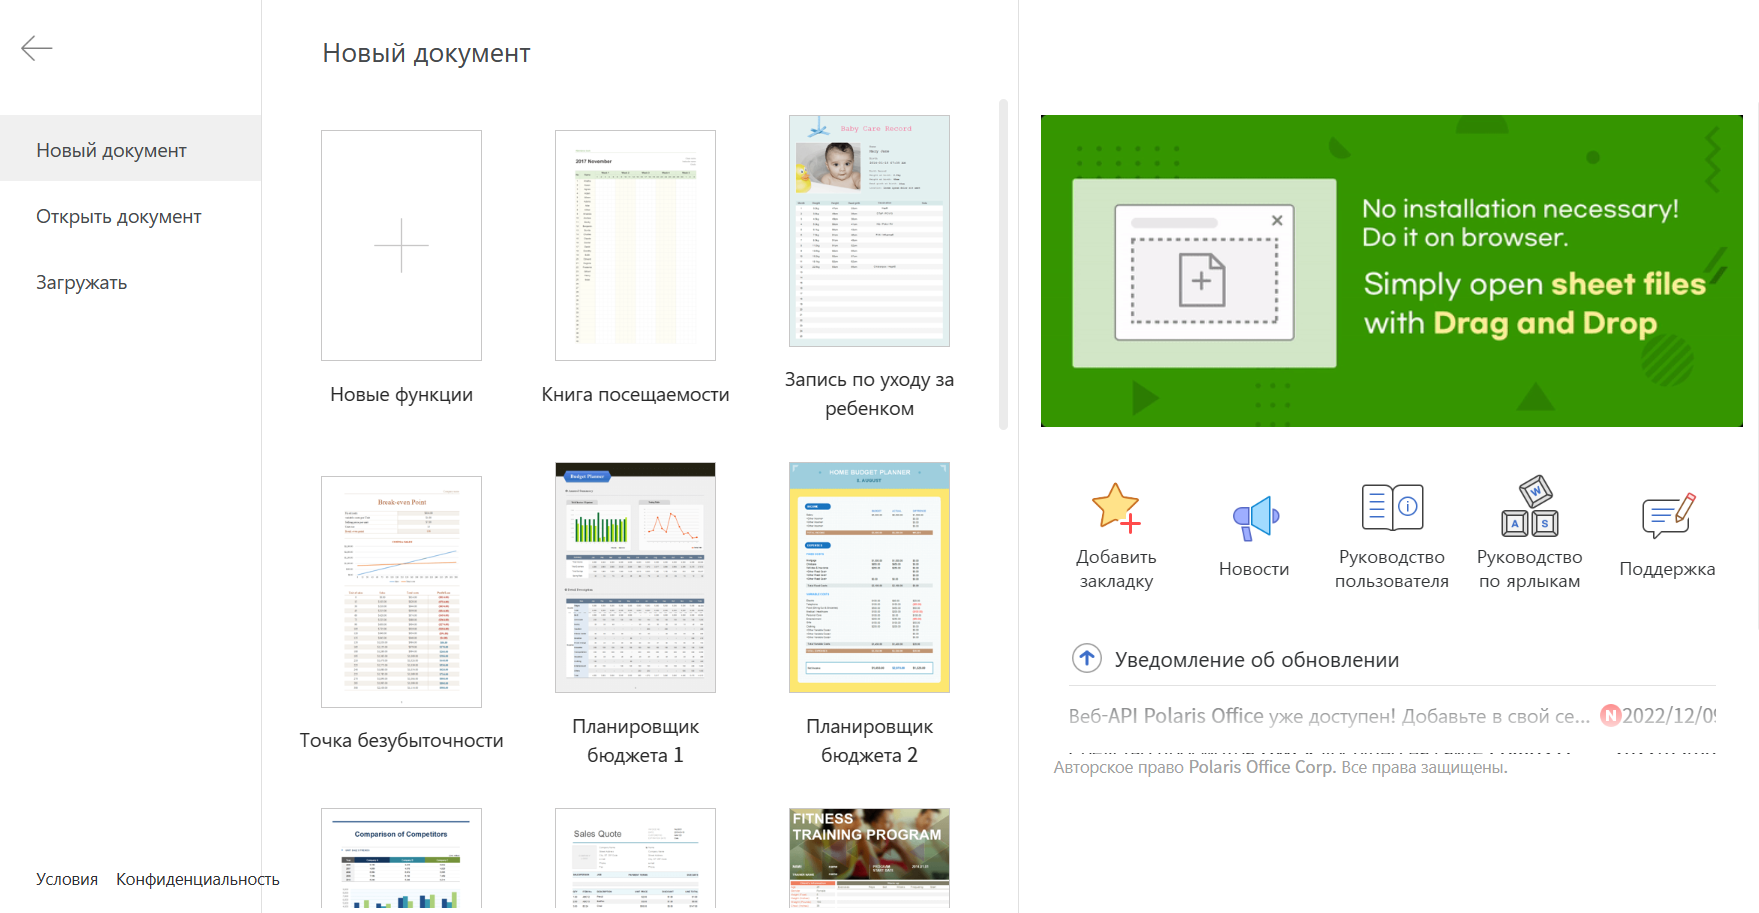Click the Уведомление об обновлении heading
Viewport: 1759px width, 913px height.
[1257, 660]
